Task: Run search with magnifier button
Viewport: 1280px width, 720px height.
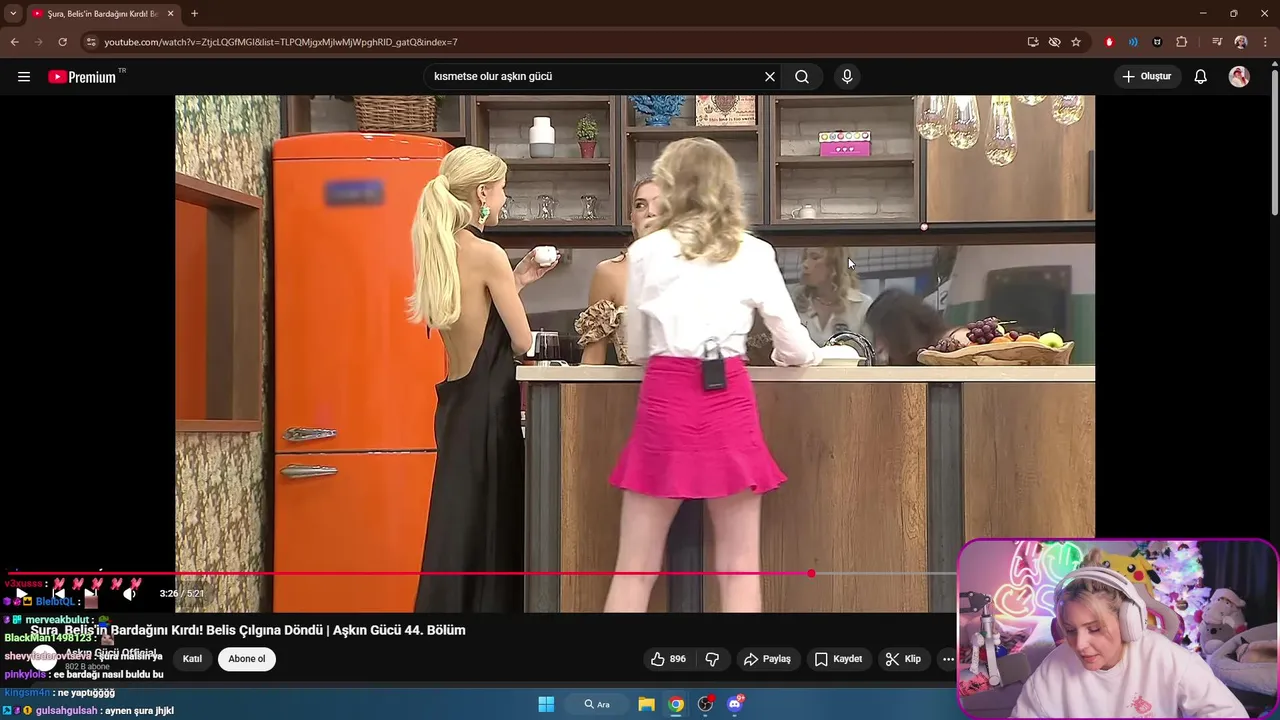Action: [802, 76]
